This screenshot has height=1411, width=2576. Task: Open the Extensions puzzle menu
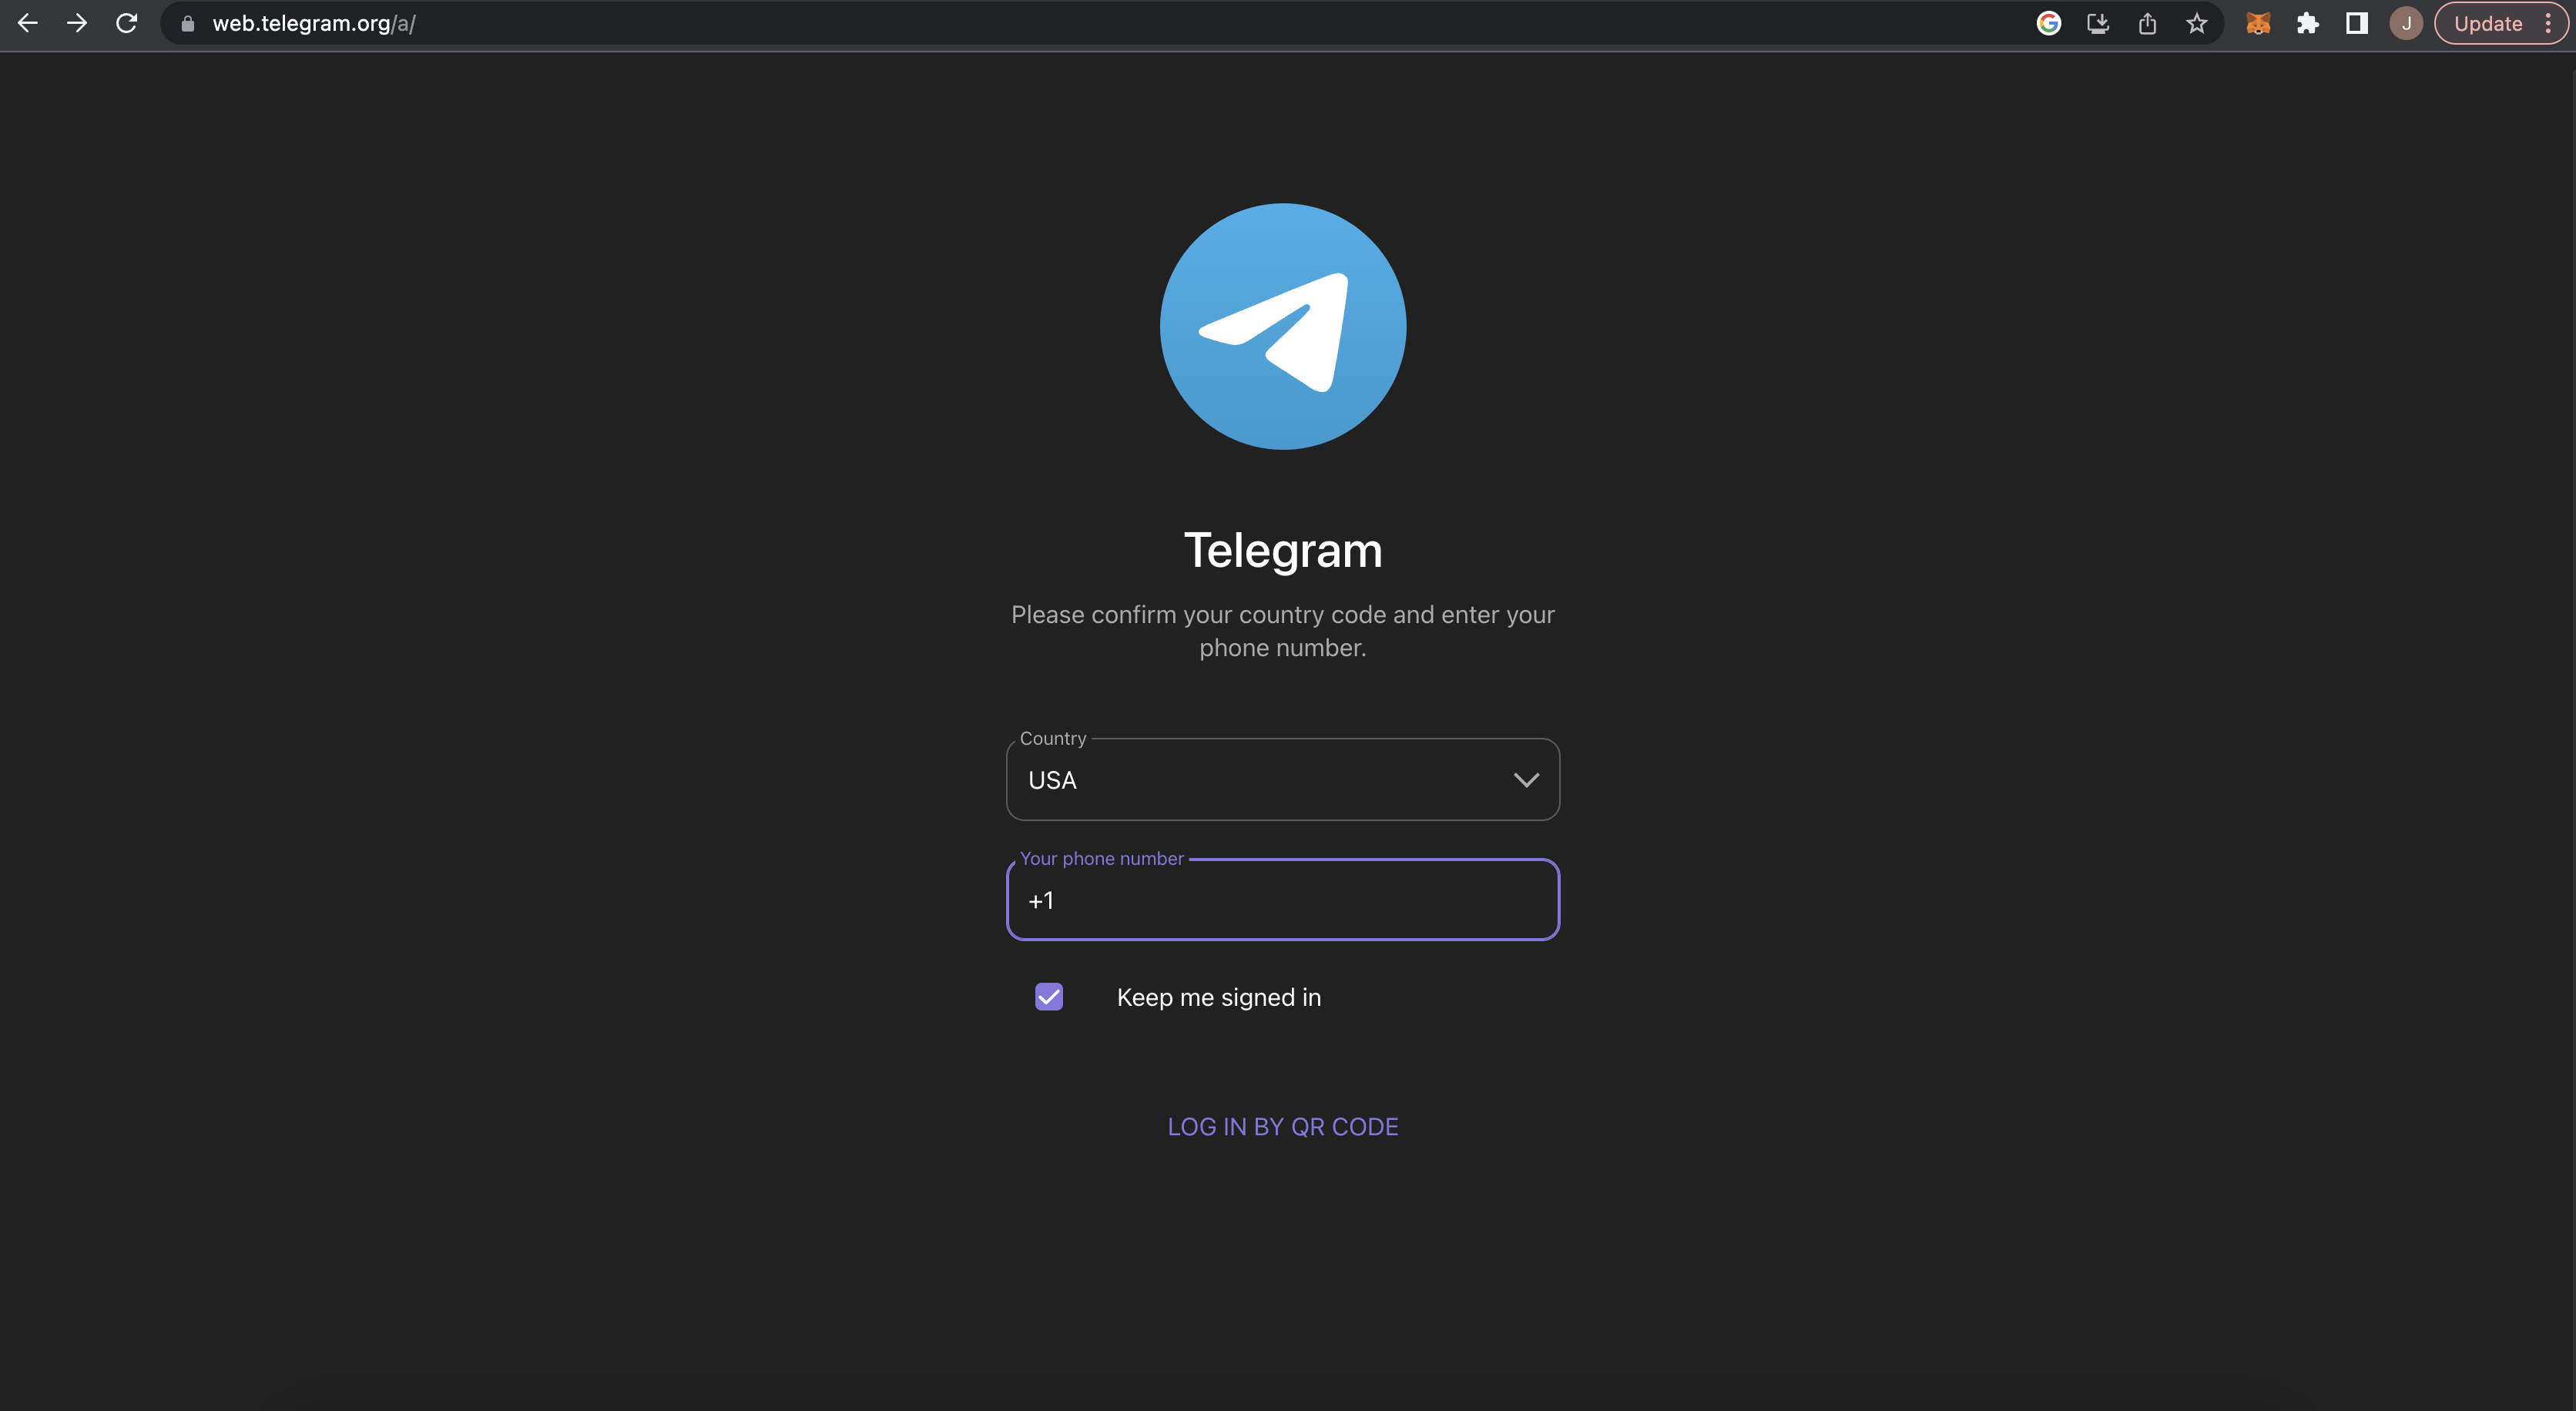(2308, 23)
